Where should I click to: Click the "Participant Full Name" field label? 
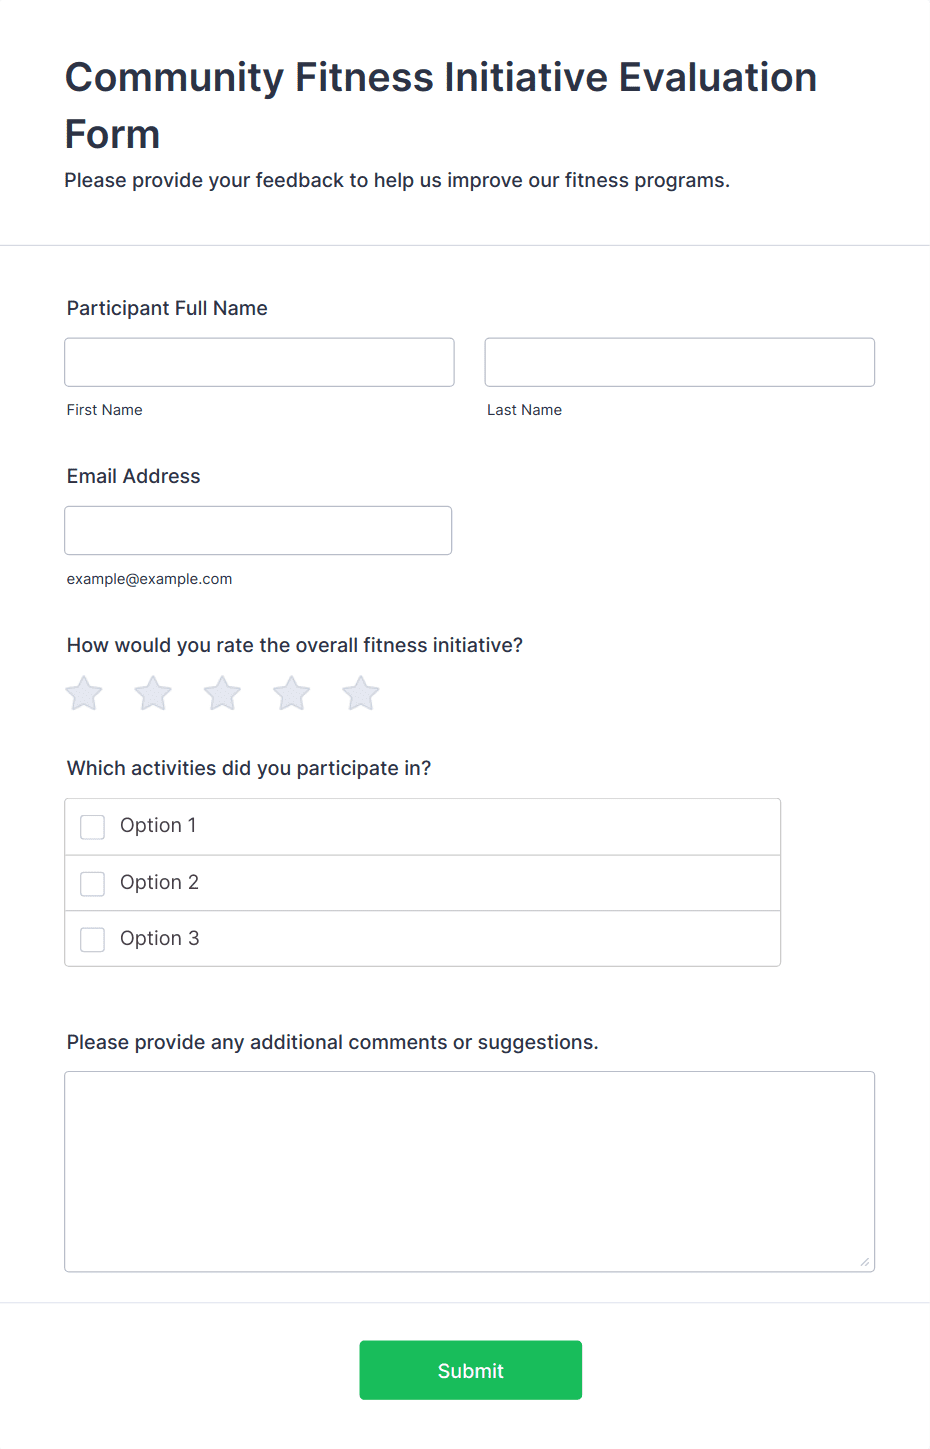pos(167,308)
